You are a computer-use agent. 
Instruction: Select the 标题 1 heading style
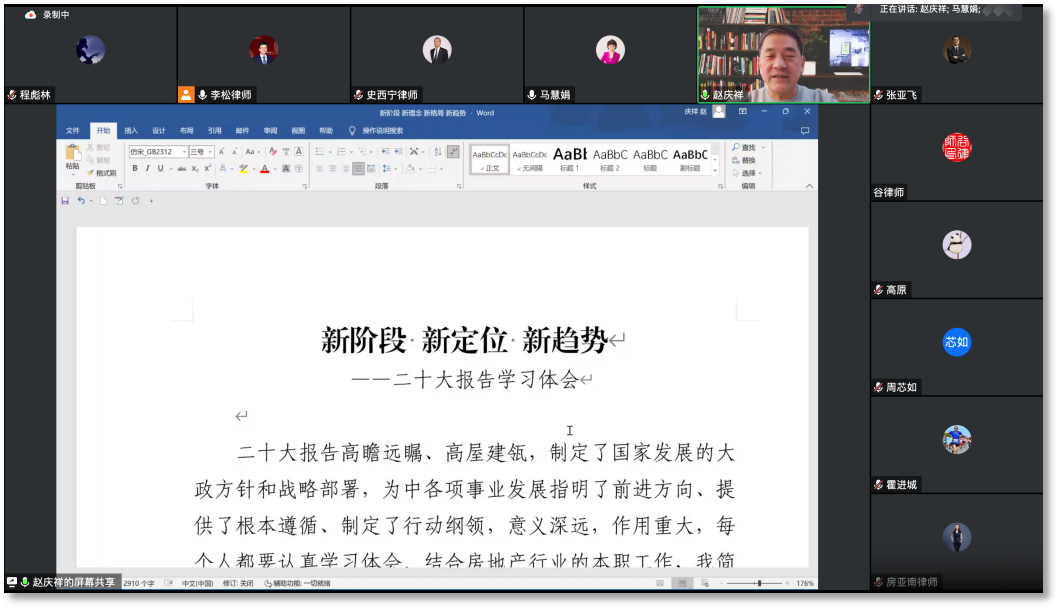point(569,158)
